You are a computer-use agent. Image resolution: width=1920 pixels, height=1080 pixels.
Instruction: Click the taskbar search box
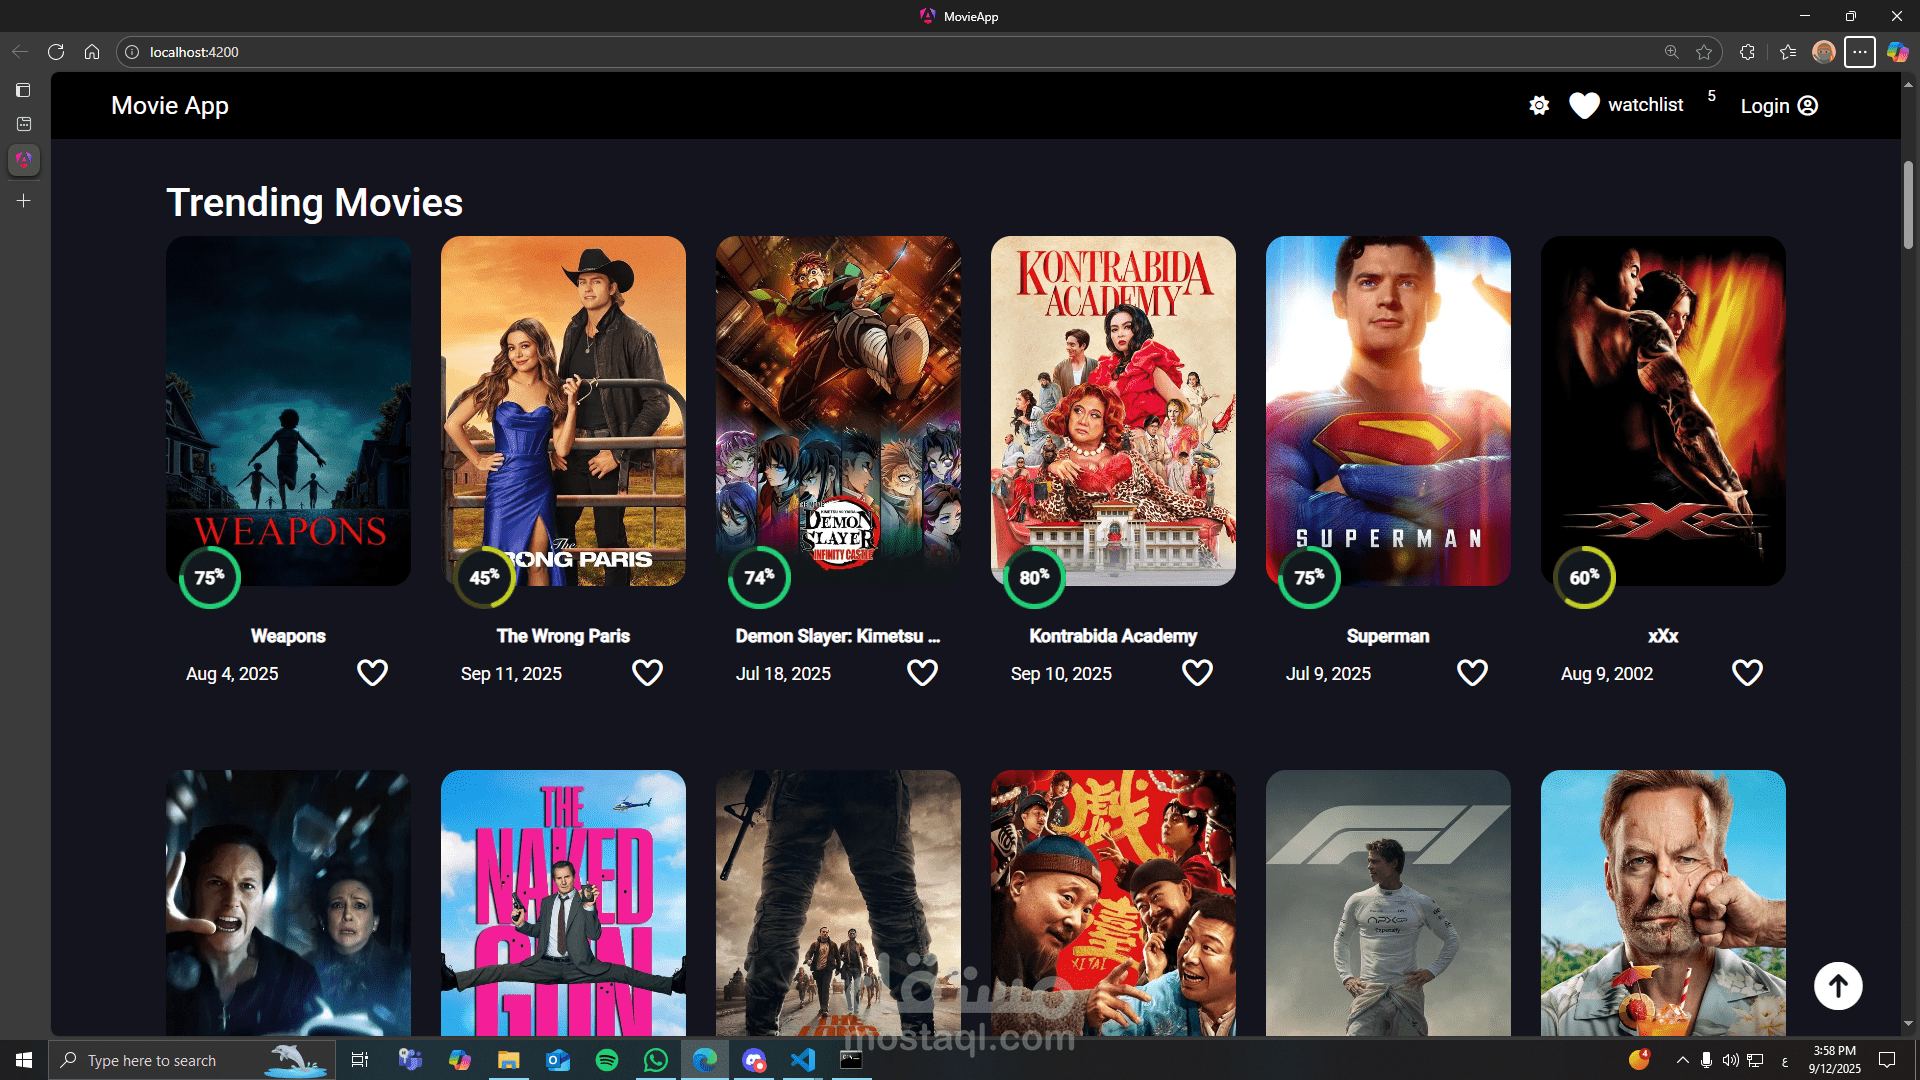192,1060
